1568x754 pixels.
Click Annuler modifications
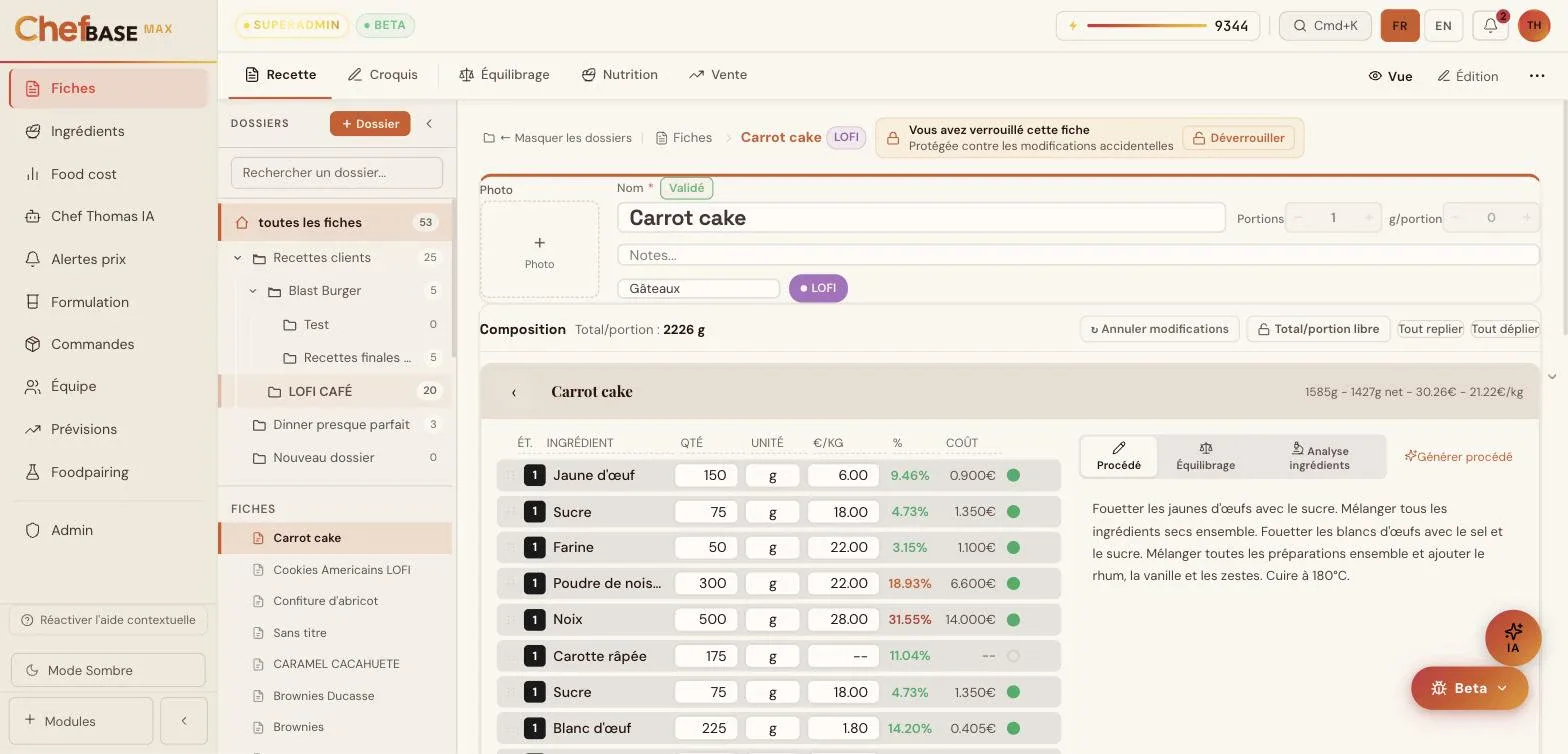[x=1159, y=329]
